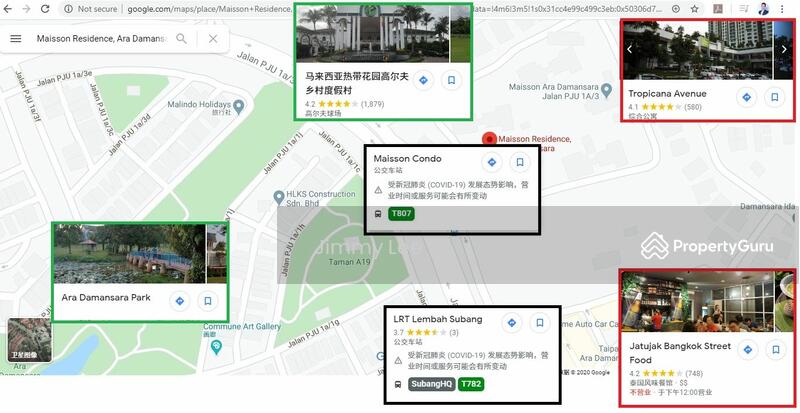Click the PDF extension icon in the toolbar
800x413 pixels.
tap(718, 9)
